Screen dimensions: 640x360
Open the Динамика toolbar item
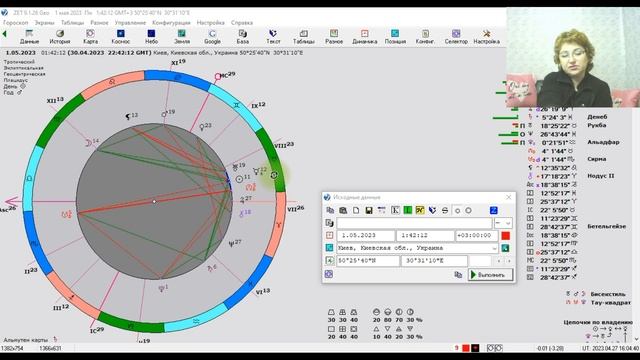364,36
